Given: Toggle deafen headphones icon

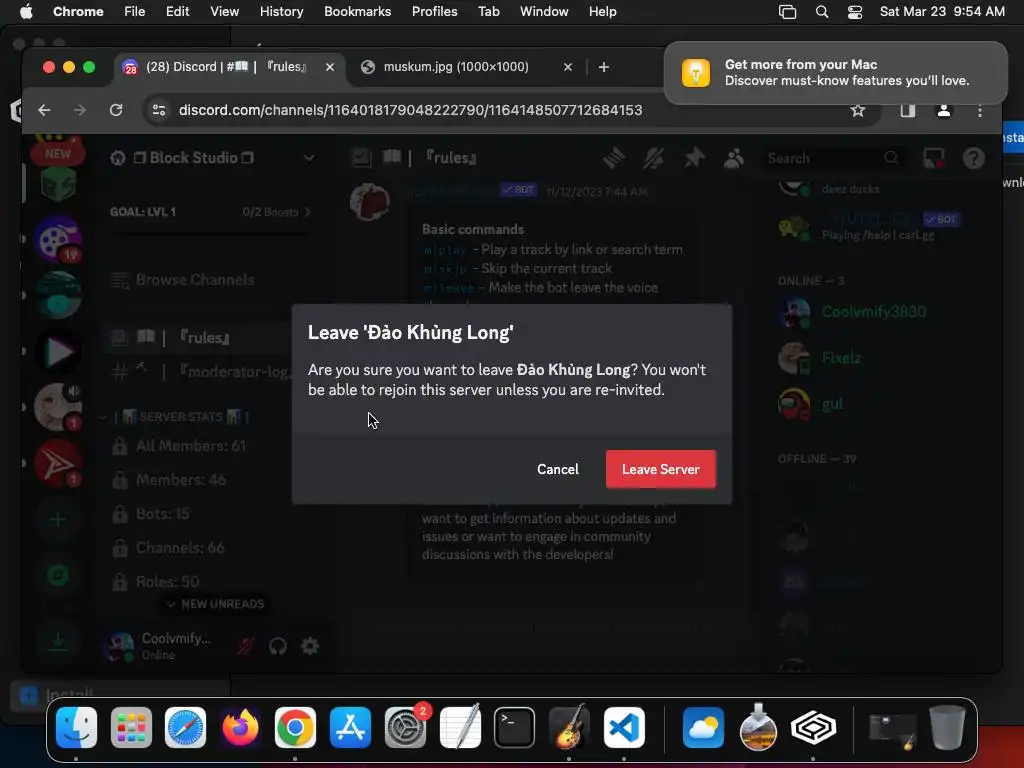Looking at the screenshot, I should point(278,646).
